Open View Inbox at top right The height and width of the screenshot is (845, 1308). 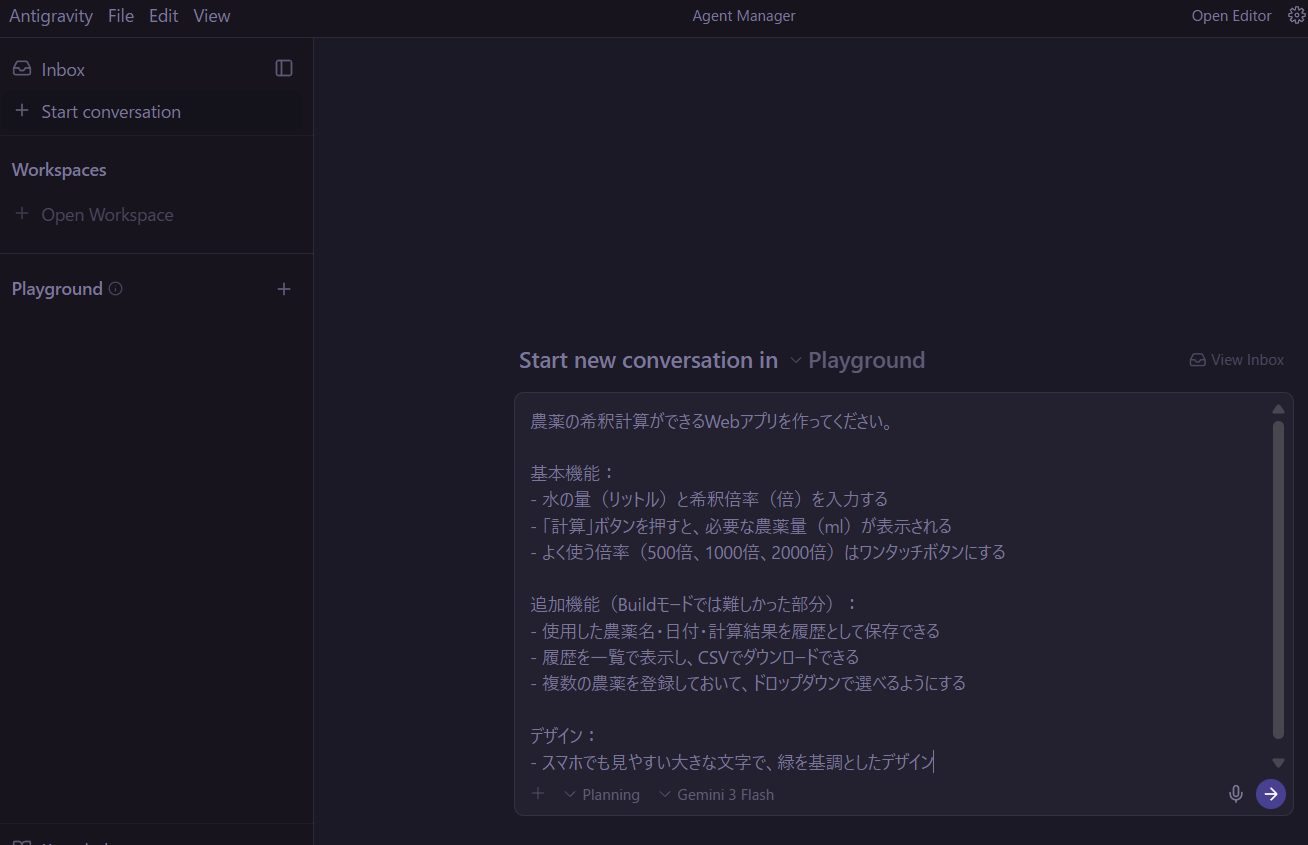tap(1236, 359)
